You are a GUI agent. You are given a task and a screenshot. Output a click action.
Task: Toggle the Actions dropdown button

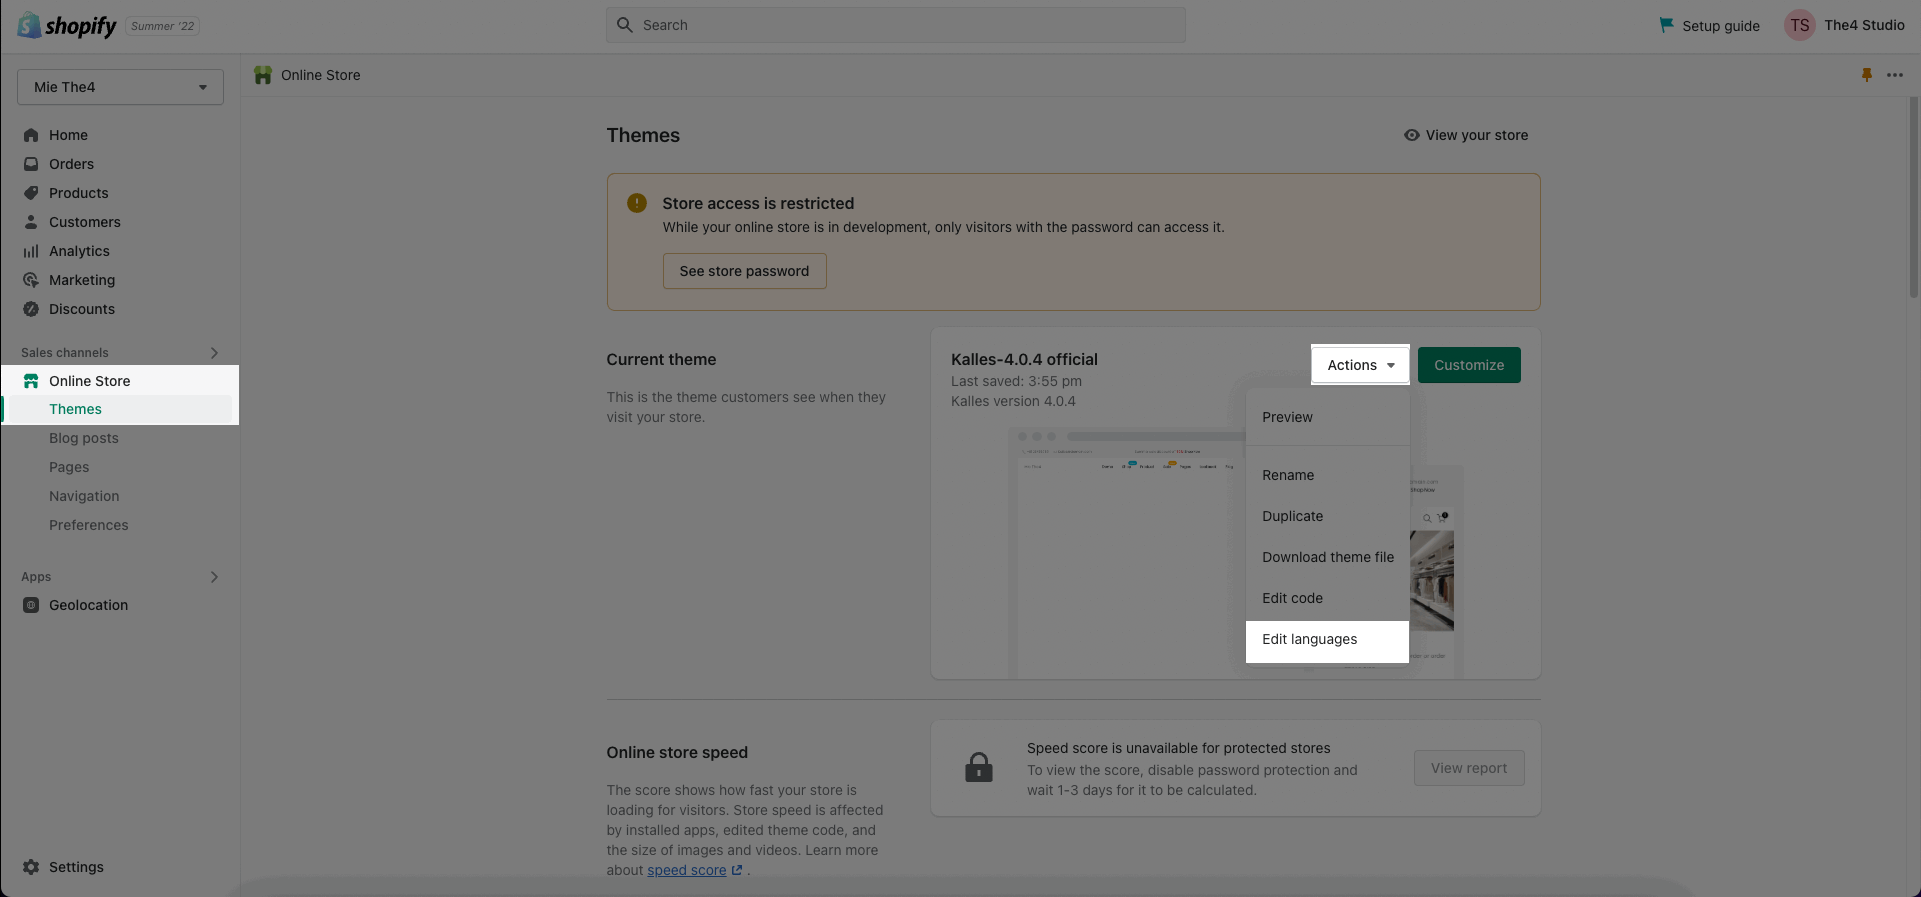[x=1360, y=365]
